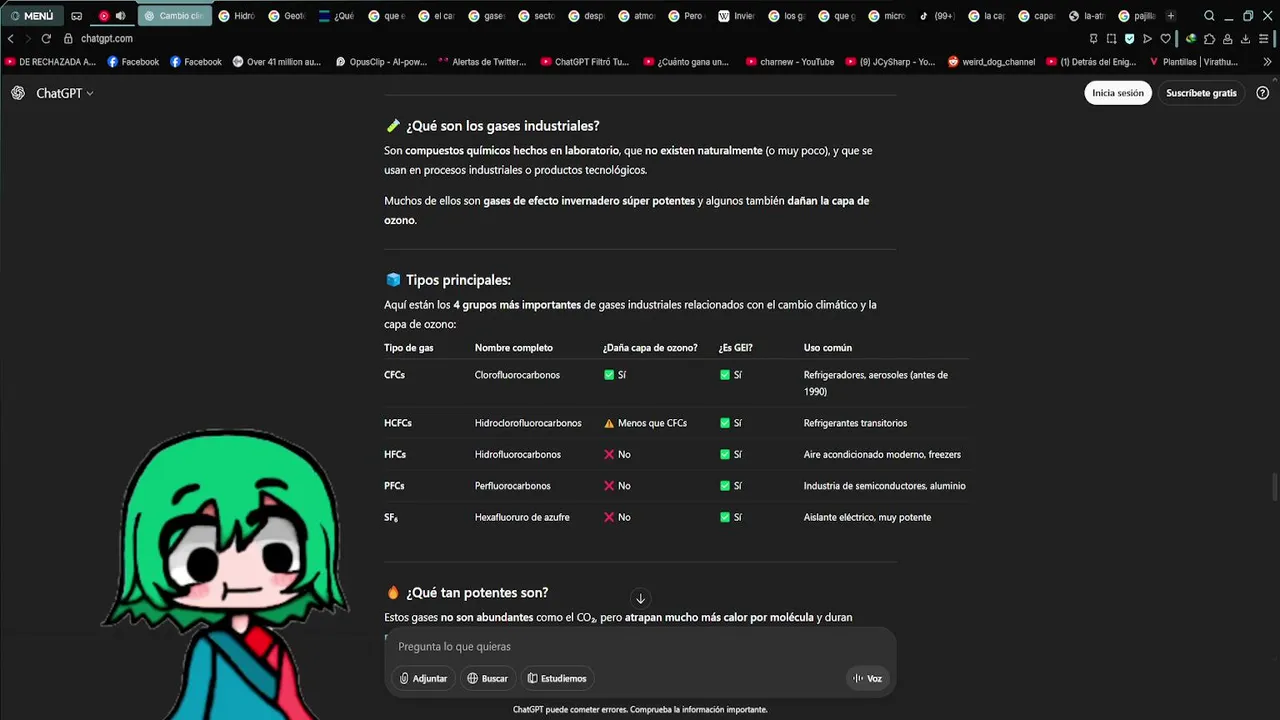
Task: Switch to the 'Cambio clim' ChatGPT tab
Action: 174,16
